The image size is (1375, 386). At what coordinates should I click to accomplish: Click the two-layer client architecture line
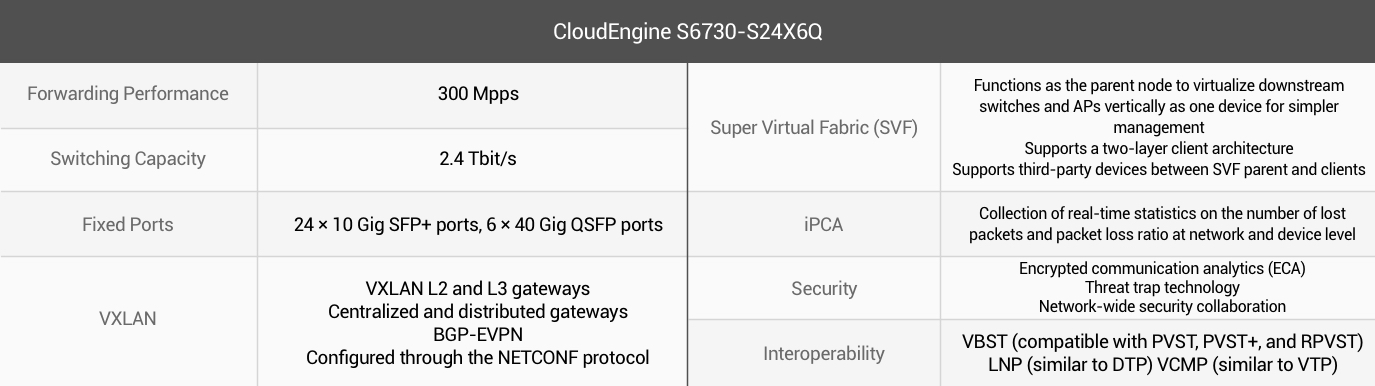(x=1159, y=148)
